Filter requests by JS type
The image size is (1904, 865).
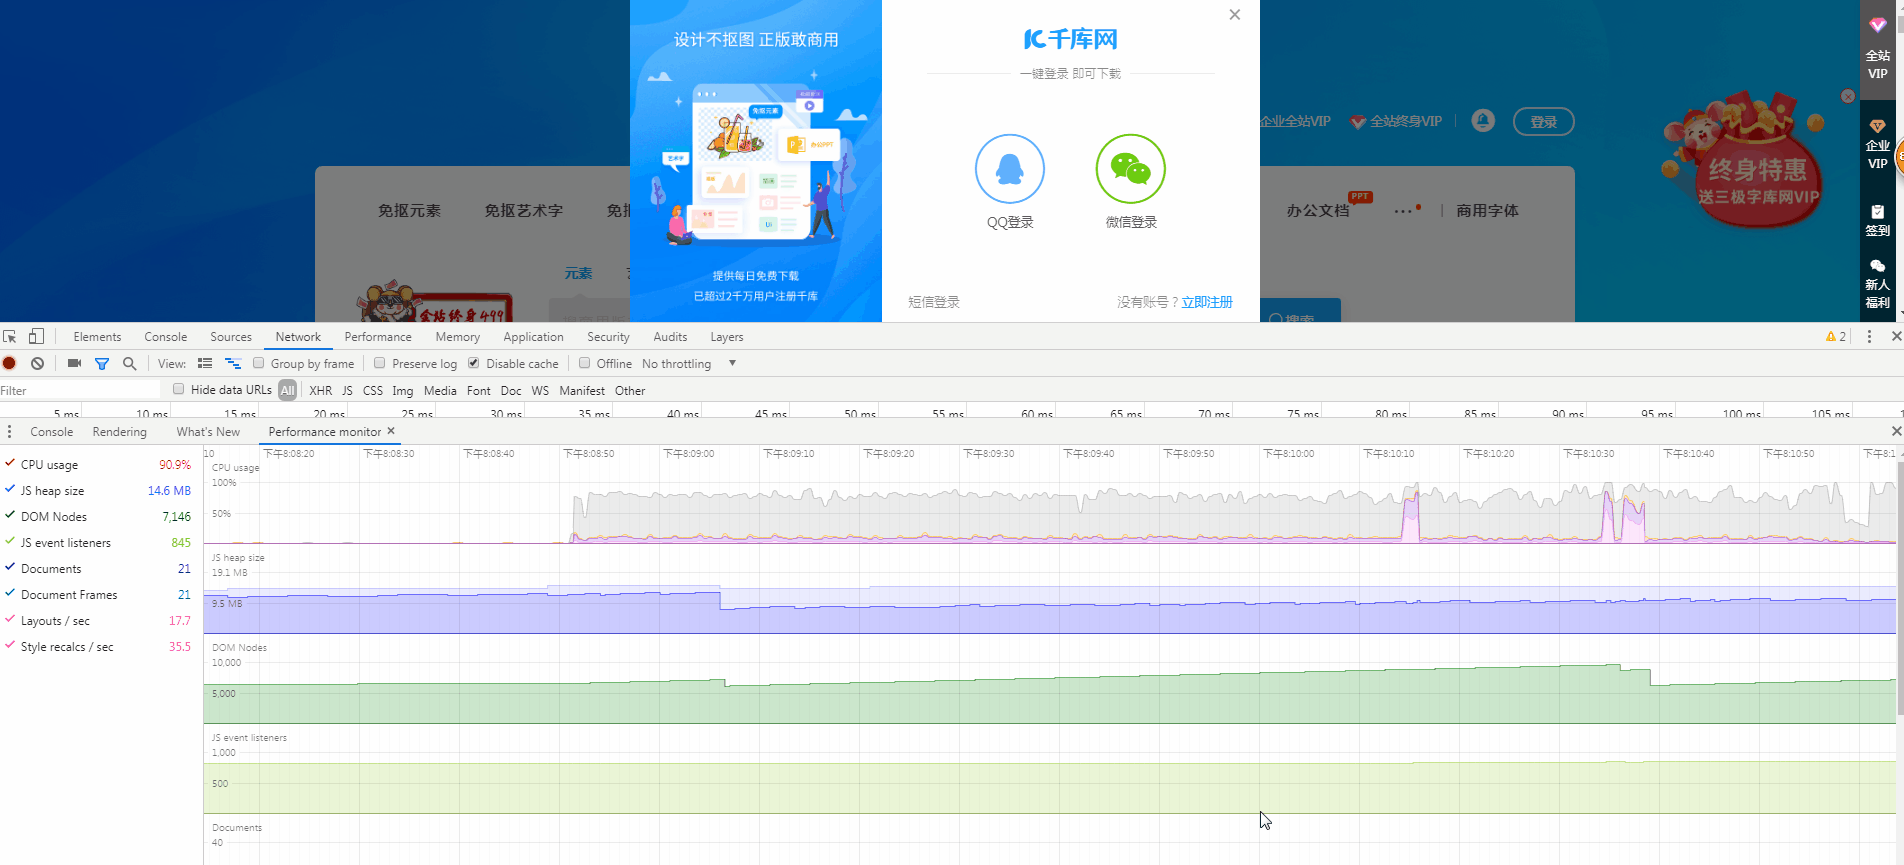click(347, 391)
